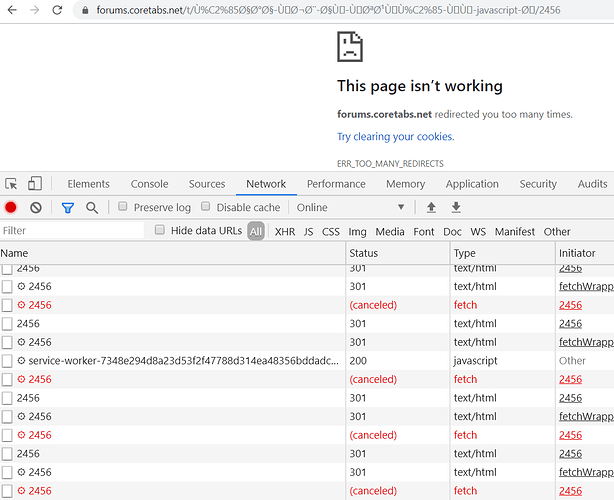
Task: Filter requests by CSS
Action: (330, 232)
